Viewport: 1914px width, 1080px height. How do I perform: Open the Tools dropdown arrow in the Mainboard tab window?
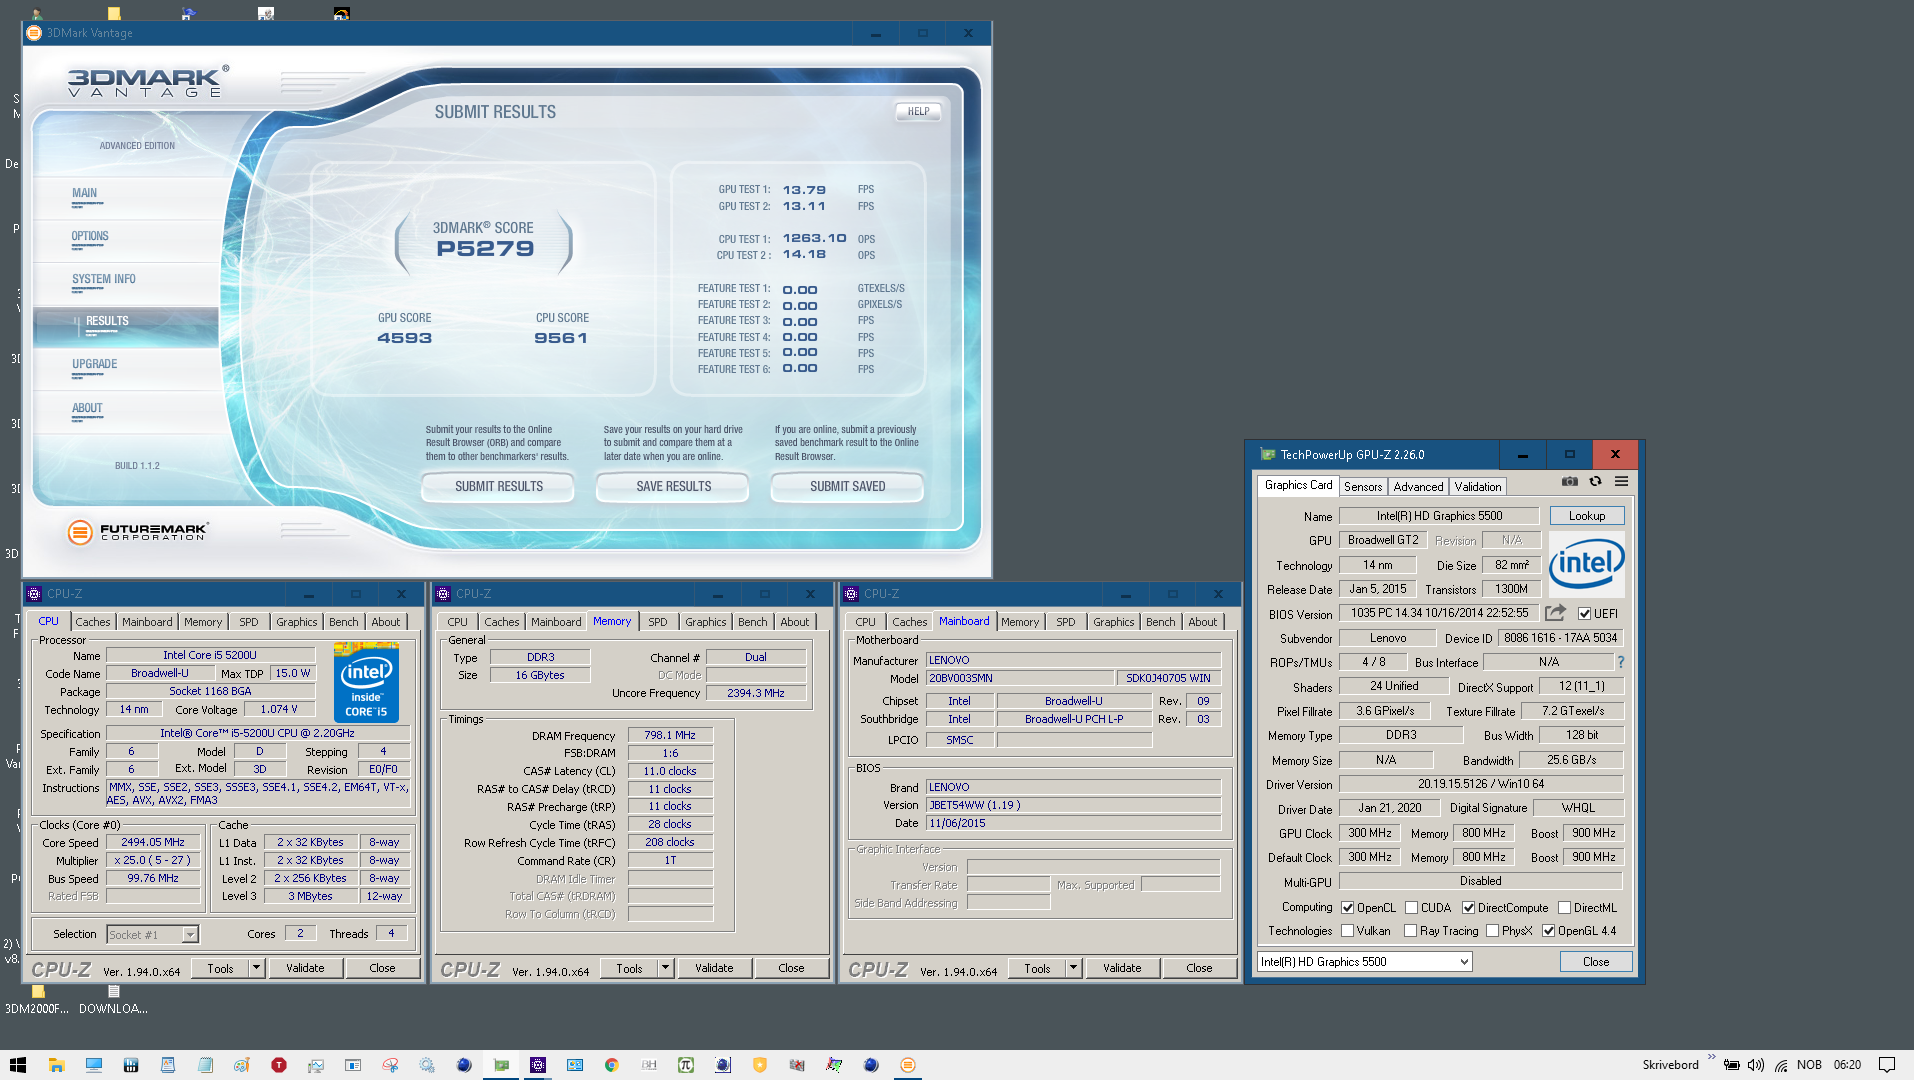[1073, 968]
